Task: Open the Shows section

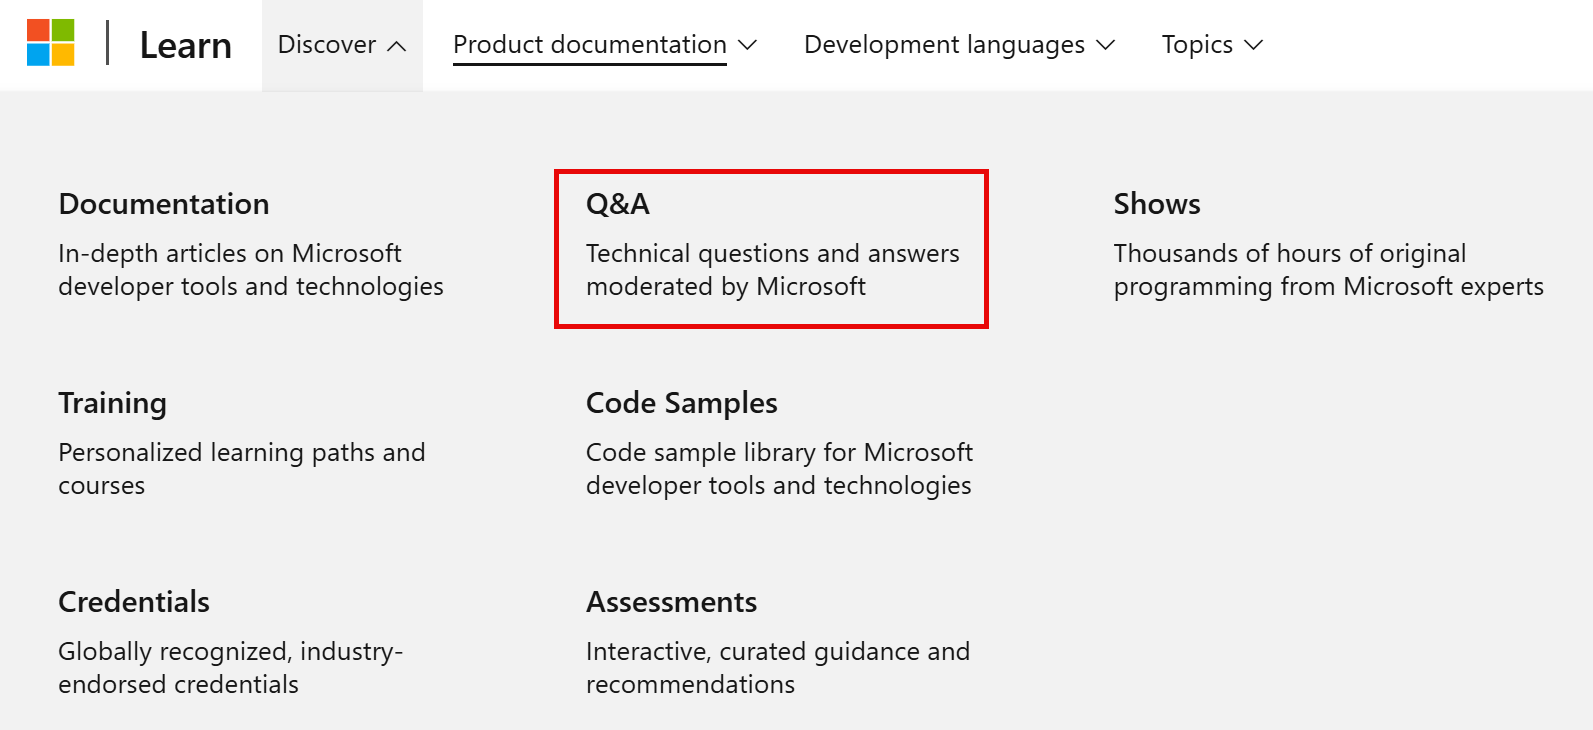Action: click(1156, 204)
